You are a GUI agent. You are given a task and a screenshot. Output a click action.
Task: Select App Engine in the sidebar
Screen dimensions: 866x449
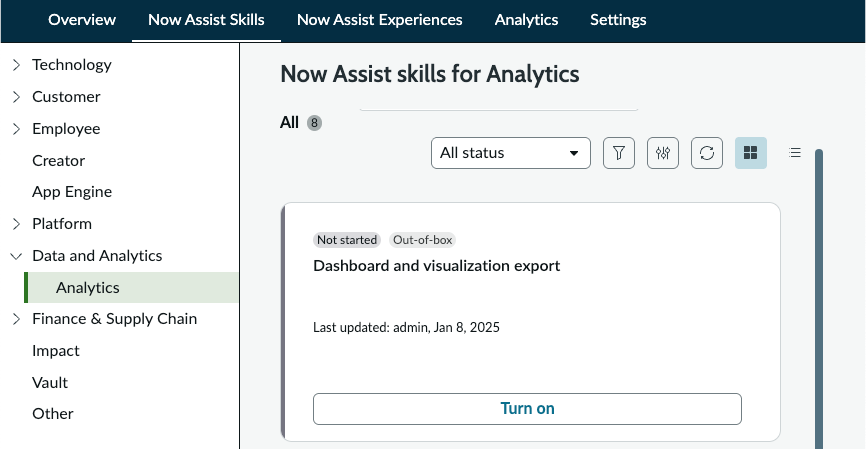pos(72,192)
